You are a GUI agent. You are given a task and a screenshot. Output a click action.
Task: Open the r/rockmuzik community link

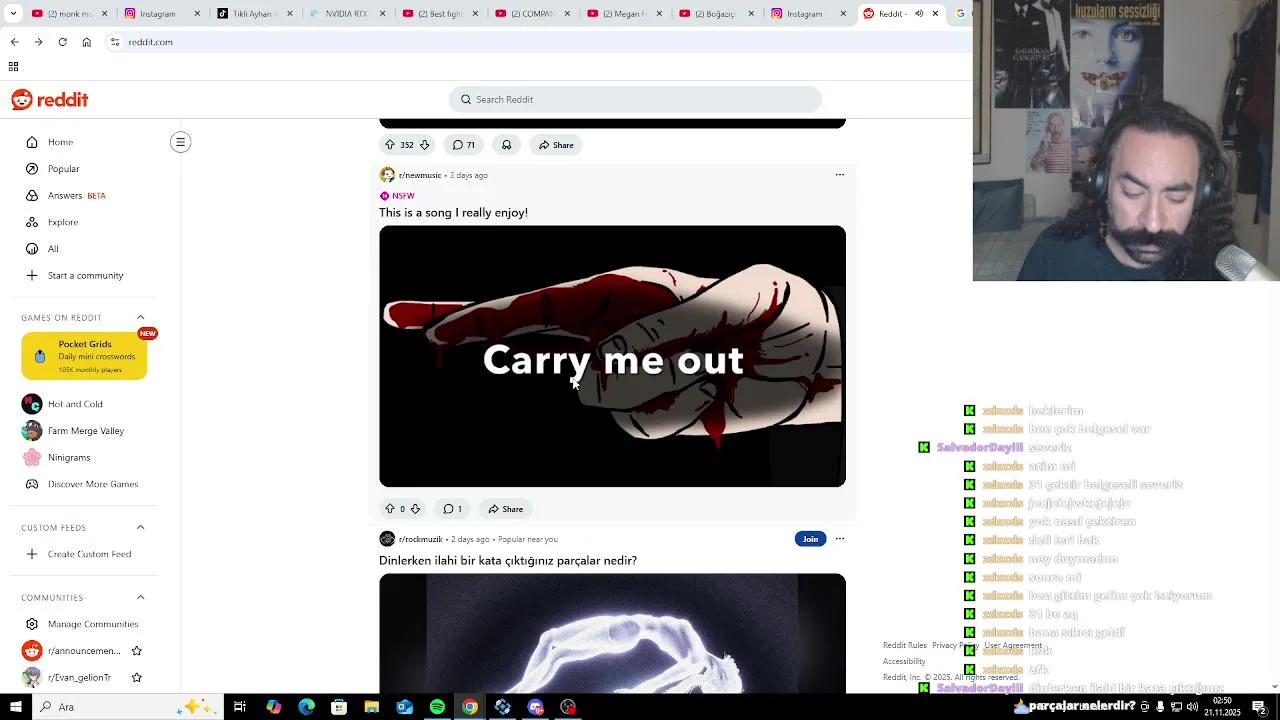(421, 539)
